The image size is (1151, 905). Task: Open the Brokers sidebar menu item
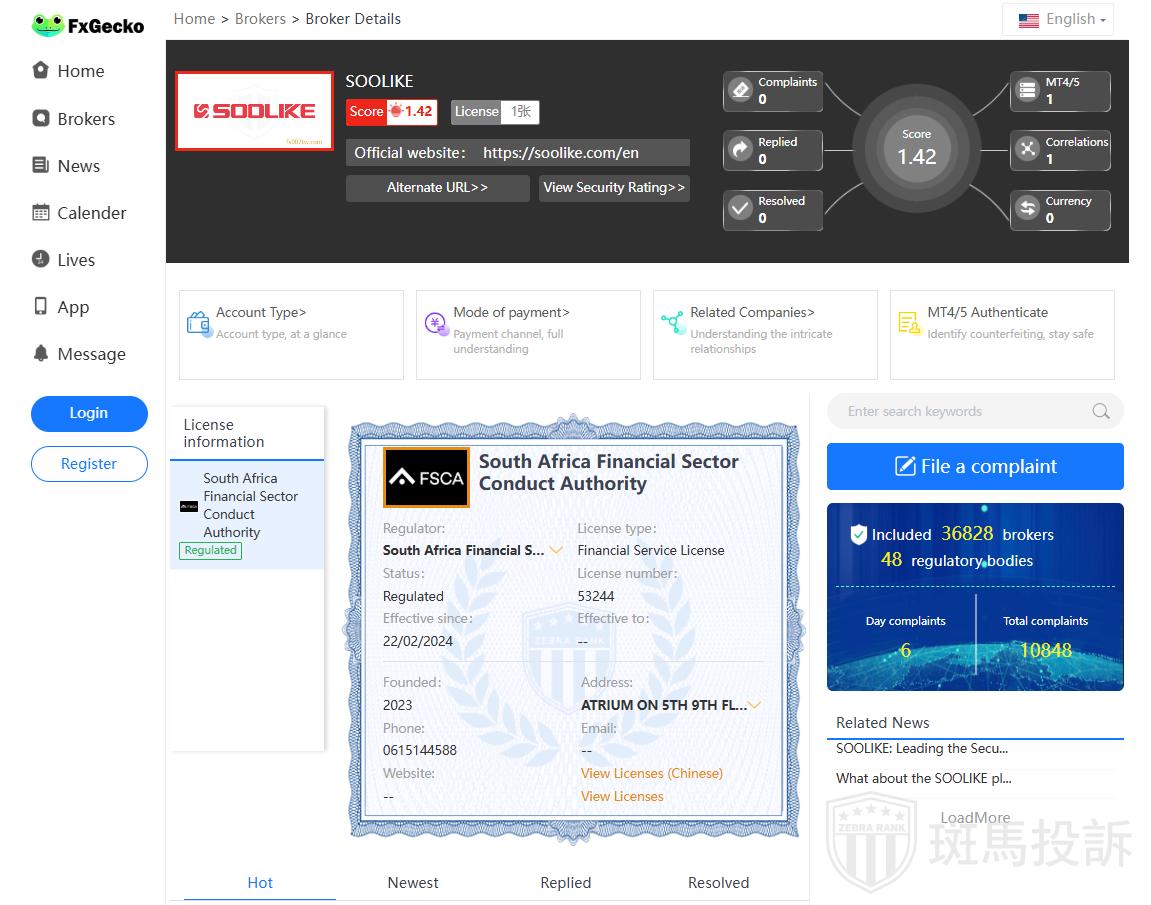(x=86, y=119)
